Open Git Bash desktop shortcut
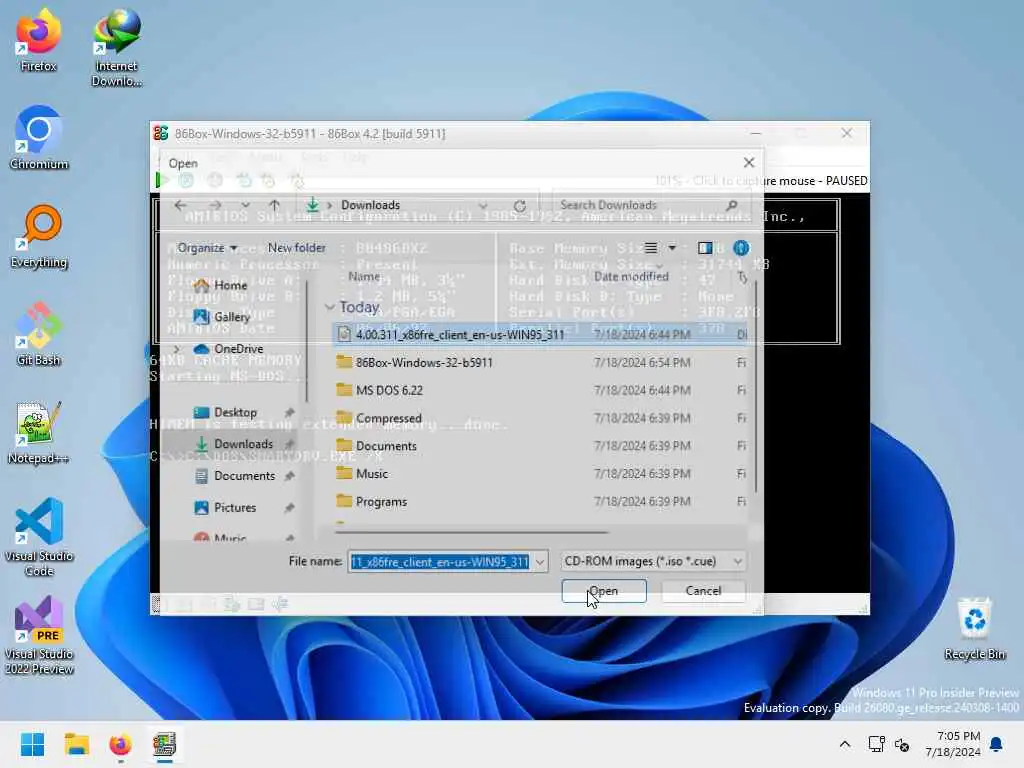The image size is (1024, 768). click(39, 334)
